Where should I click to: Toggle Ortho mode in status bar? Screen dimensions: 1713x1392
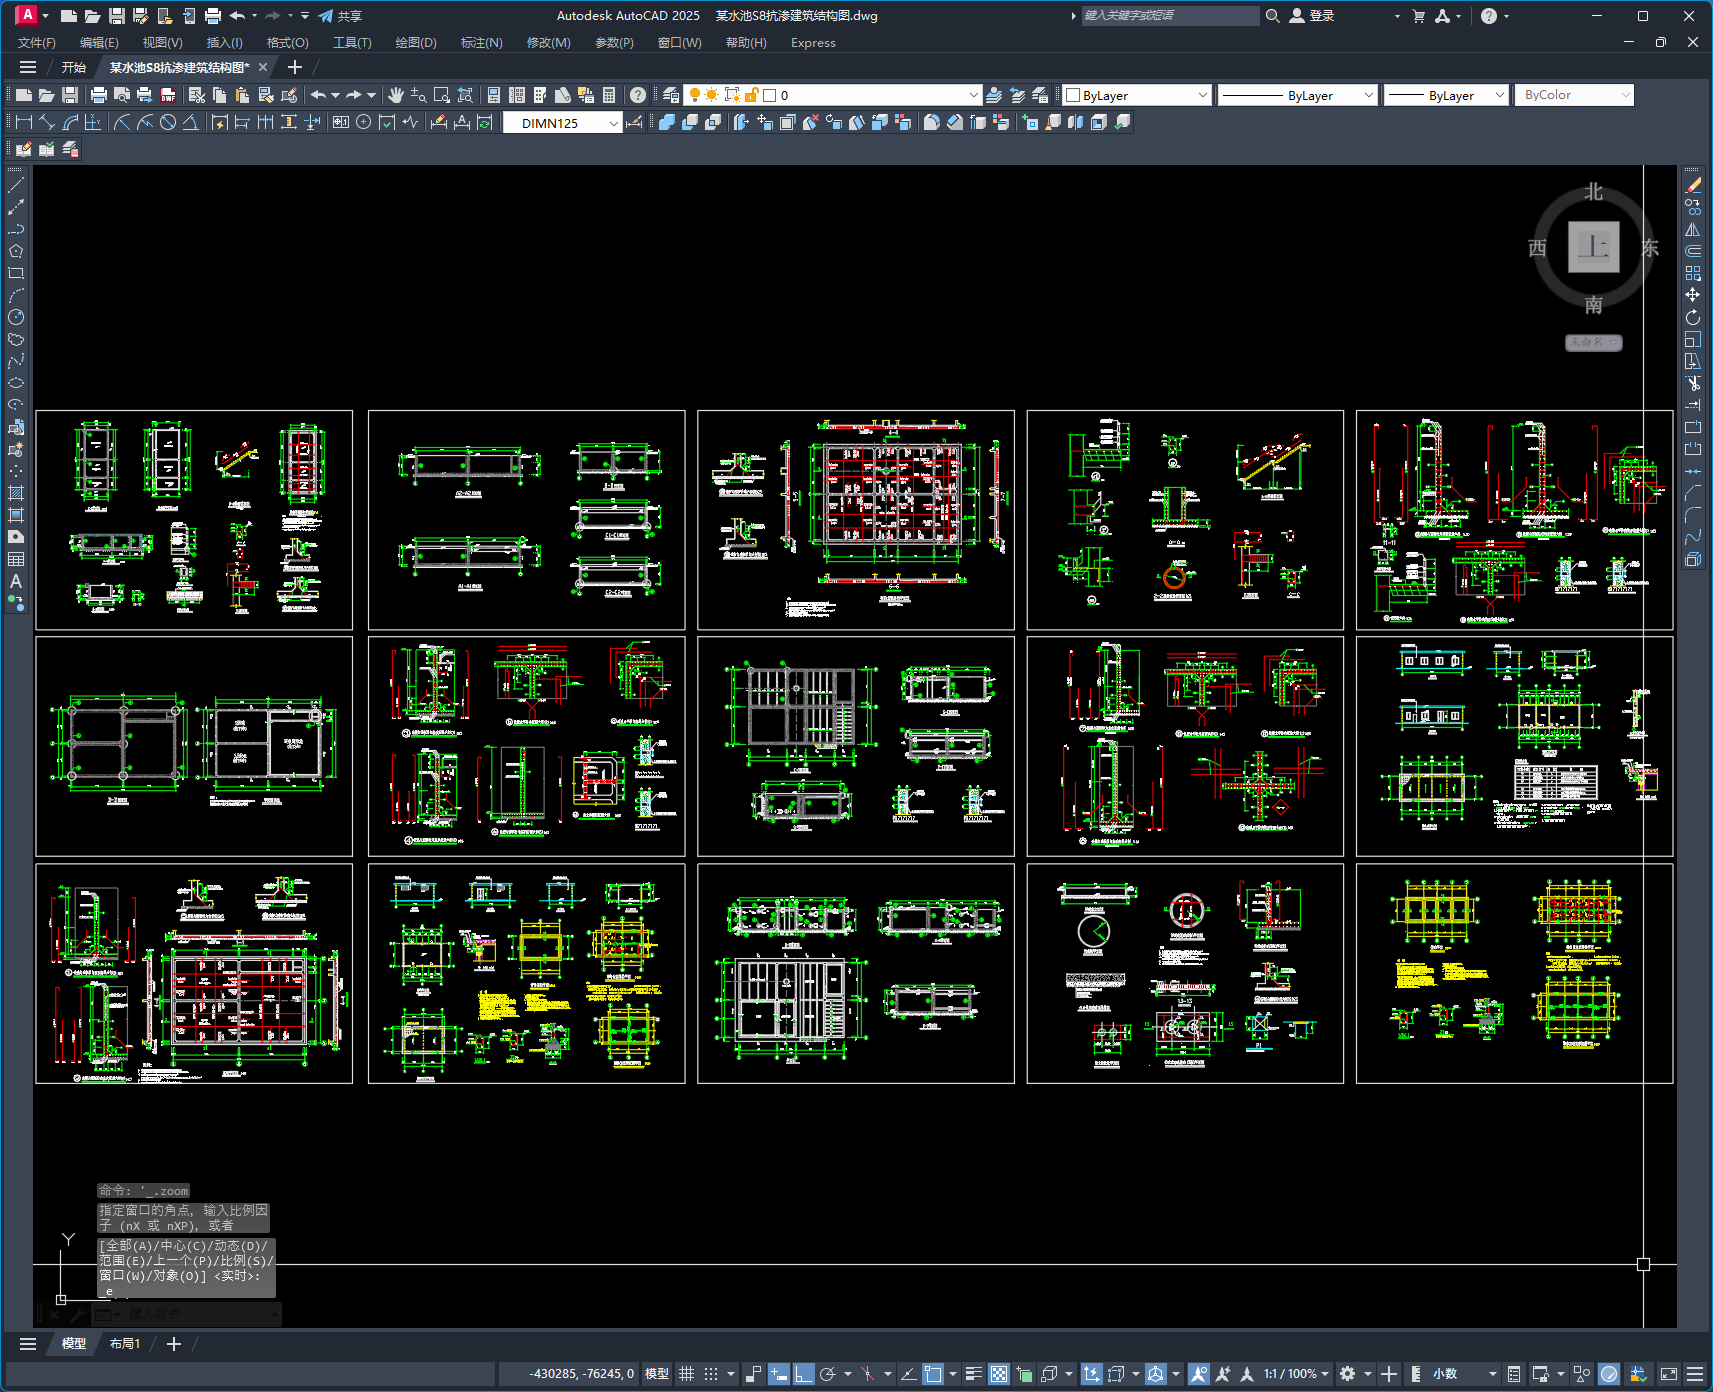pos(804,1374)
